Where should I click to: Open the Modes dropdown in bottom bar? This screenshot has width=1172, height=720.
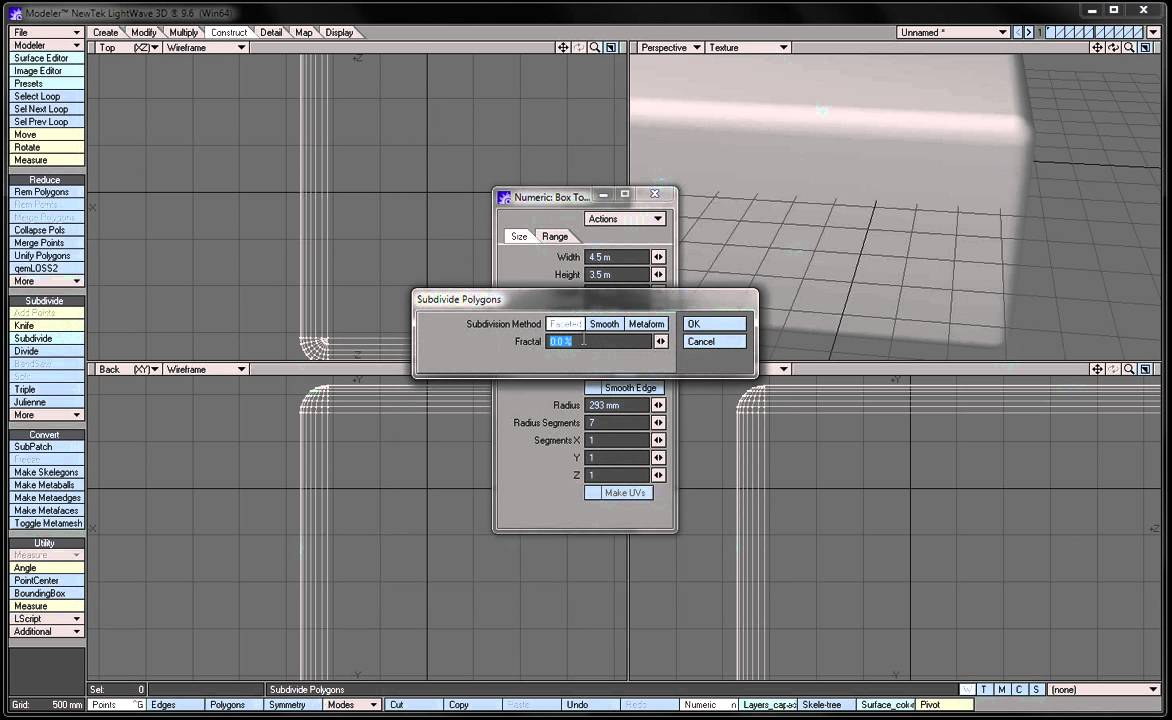(352, 704)
